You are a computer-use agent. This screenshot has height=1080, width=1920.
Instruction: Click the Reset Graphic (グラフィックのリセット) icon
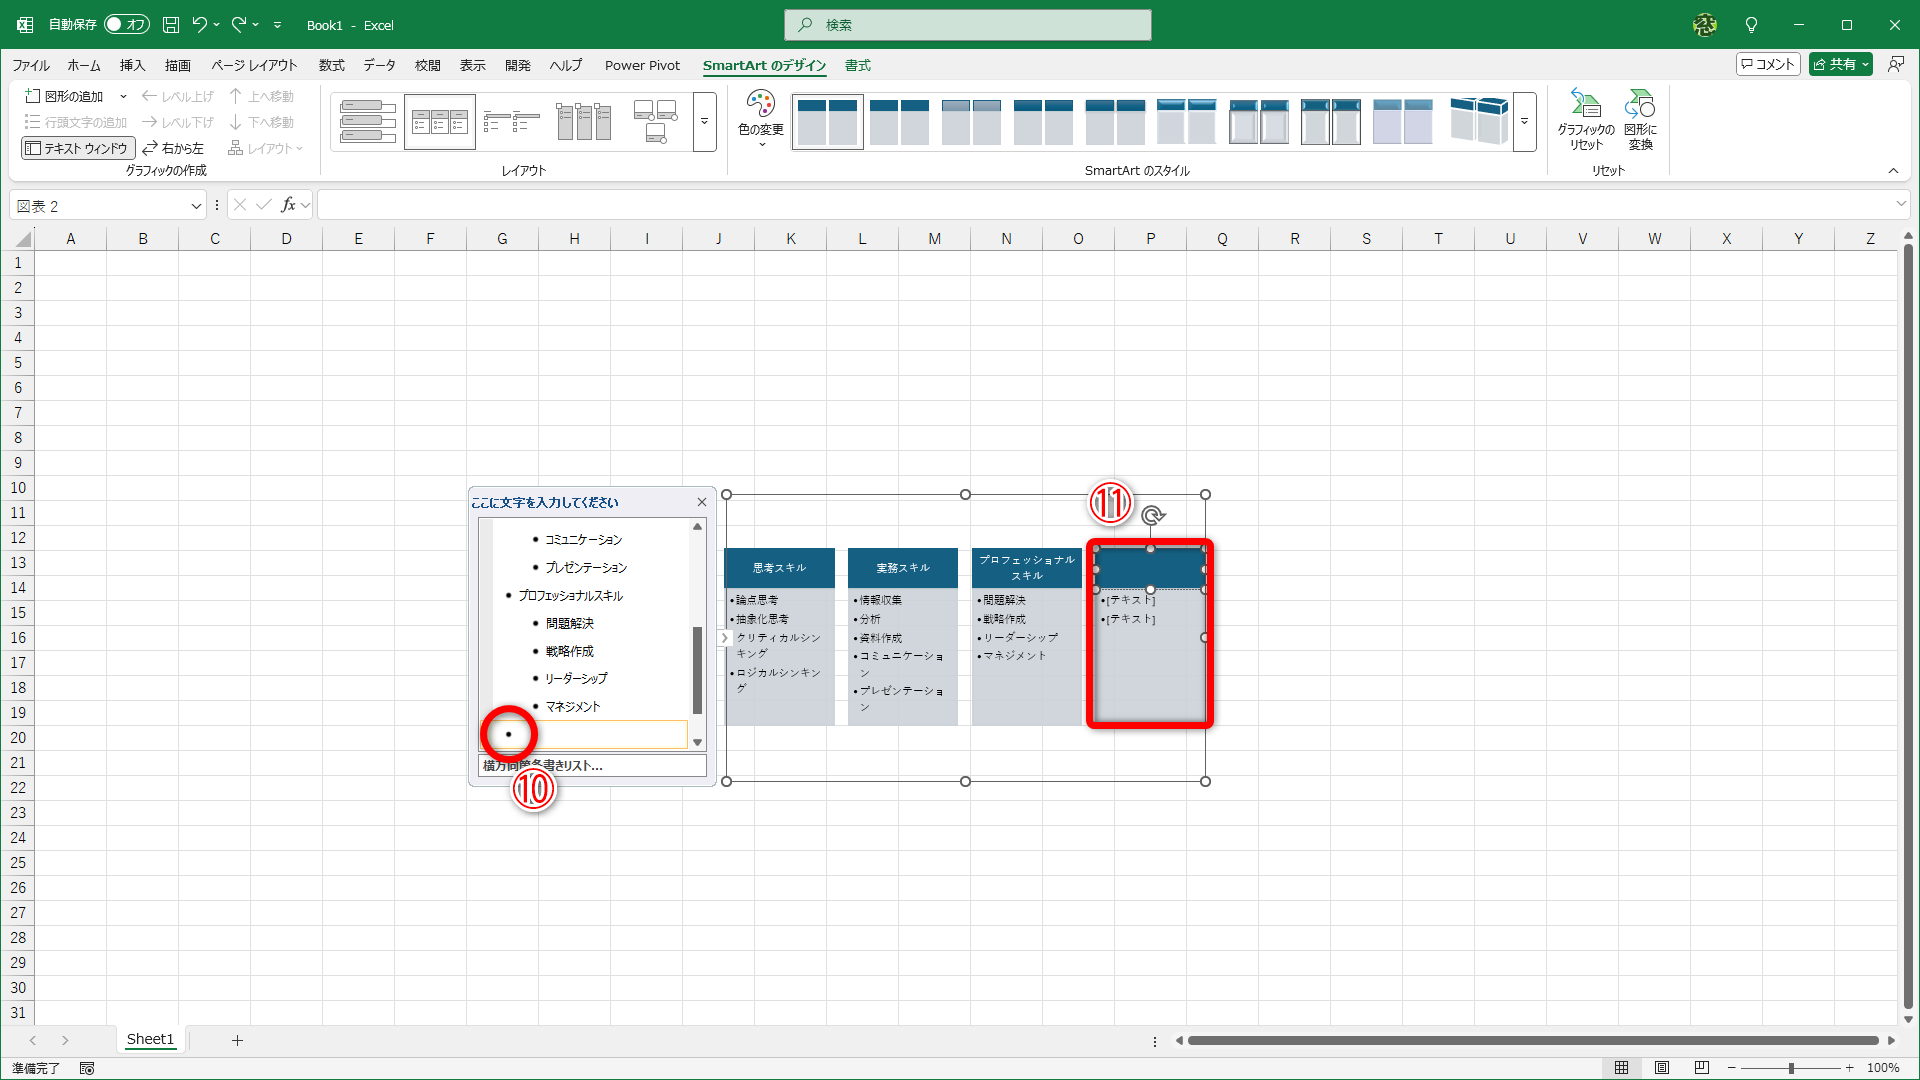click(1585, 104)
